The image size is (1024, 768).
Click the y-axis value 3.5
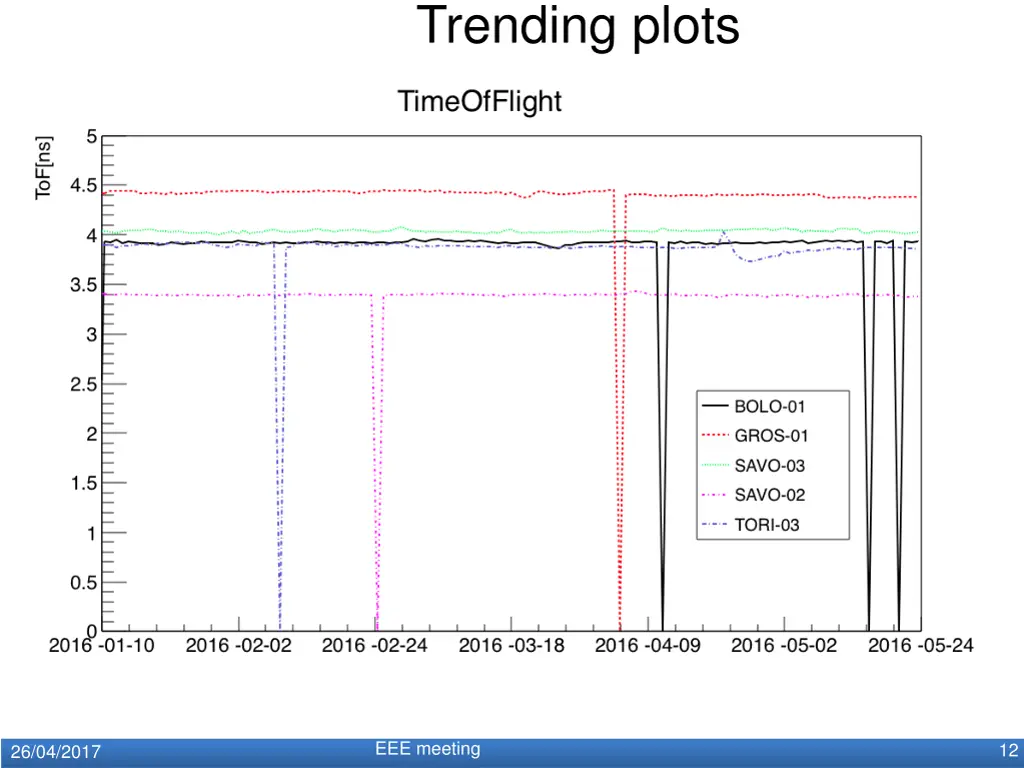point(84,285)
